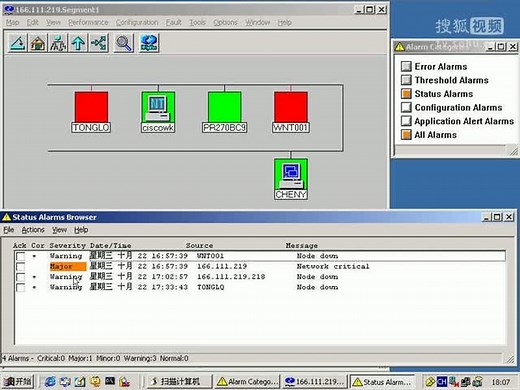Viewport: 520px width, 390px height.
Task: Switch to Status Alarm... taskbar button
Action: pyautogui.click(x=382, y=381)
